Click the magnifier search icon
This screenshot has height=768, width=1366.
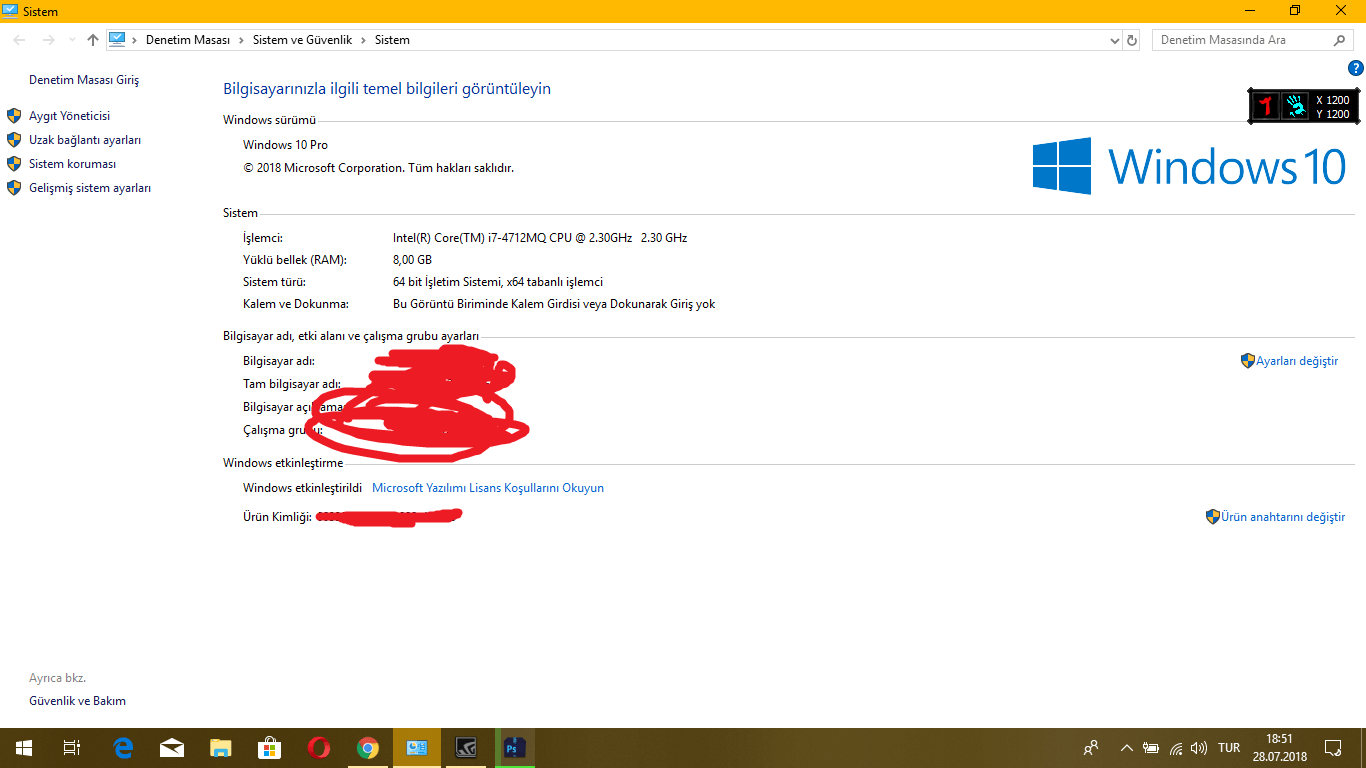[x=1340, y=40]
